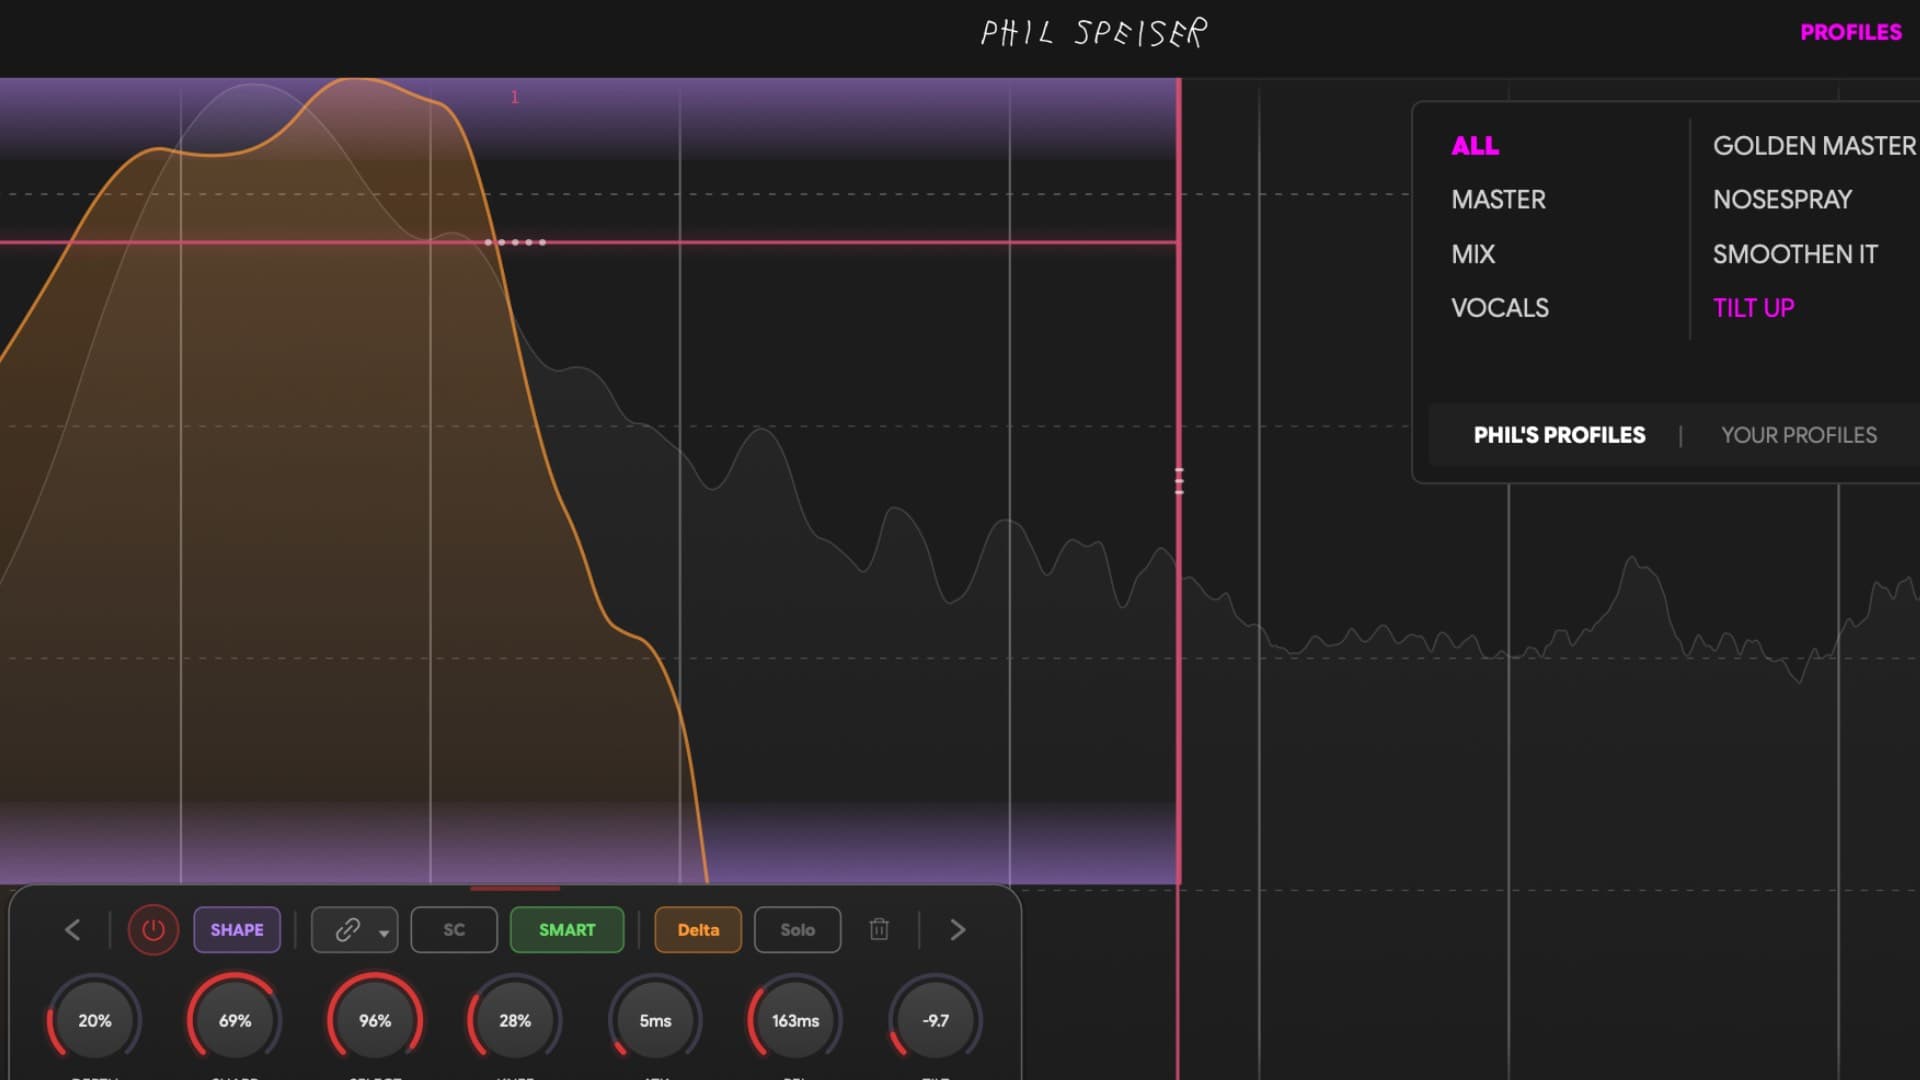Click the 20% depth knob
Viewport: 1920px width, 1080px height.
tap(95, 1020)
